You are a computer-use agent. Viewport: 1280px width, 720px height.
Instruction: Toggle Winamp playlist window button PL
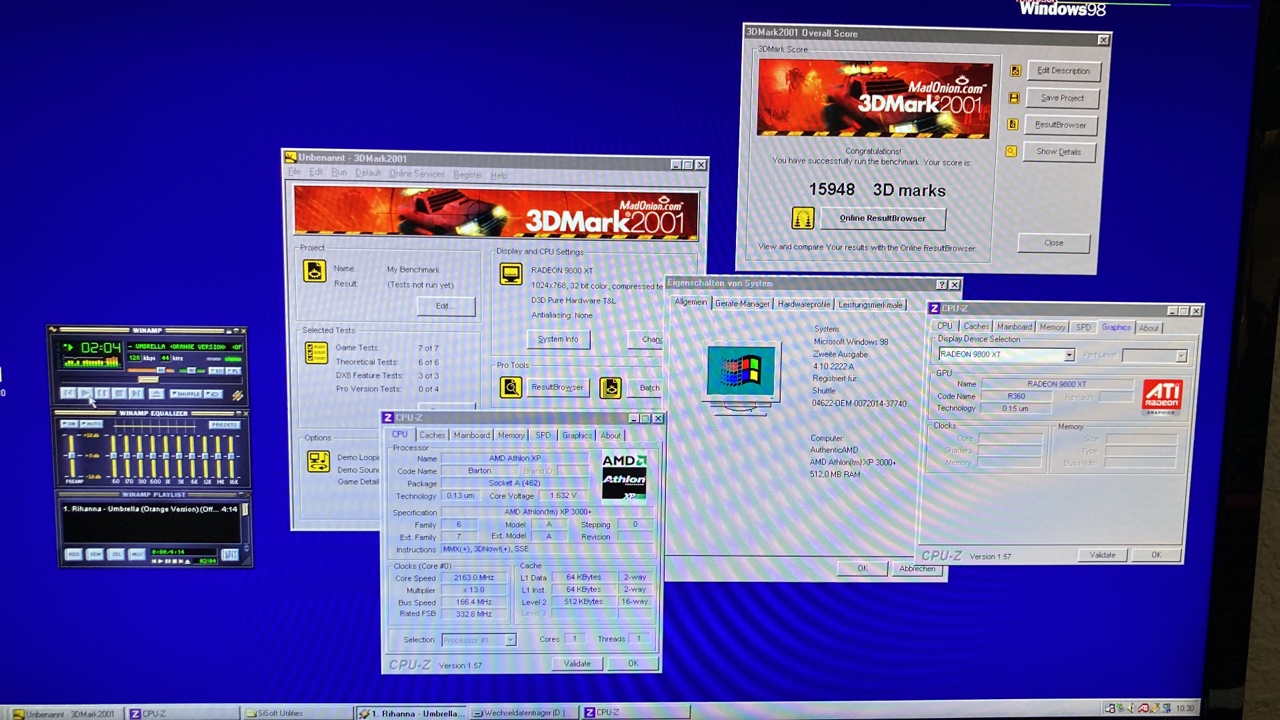(233, 371)
